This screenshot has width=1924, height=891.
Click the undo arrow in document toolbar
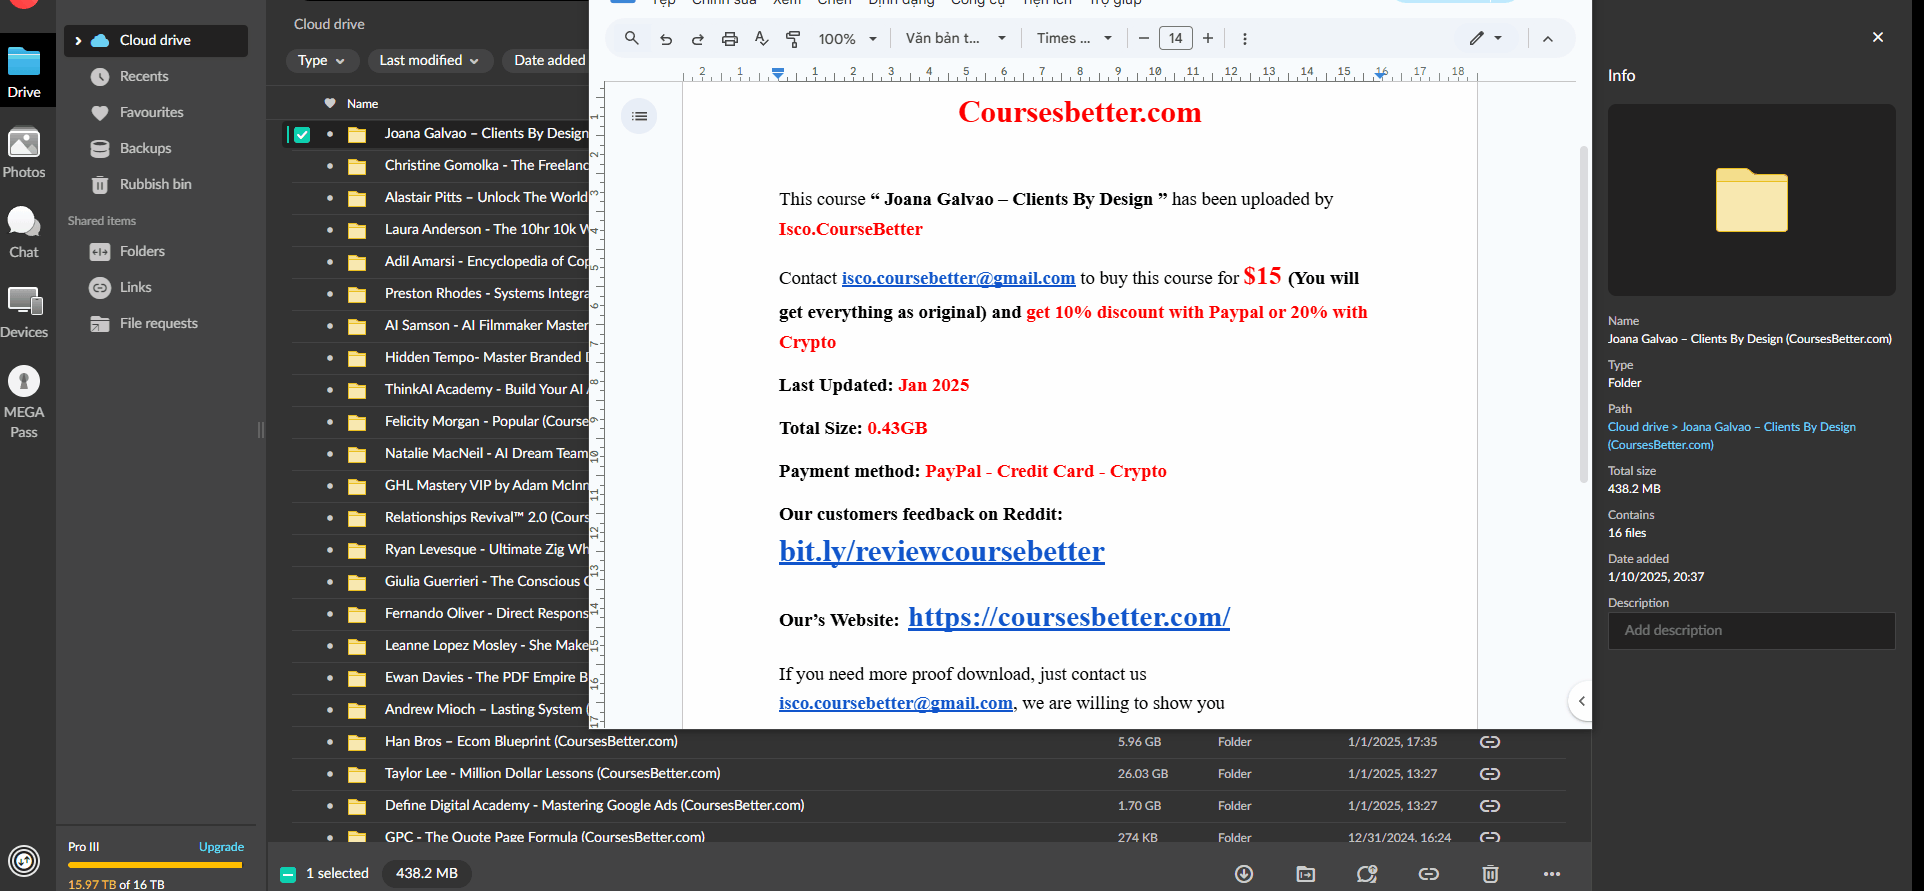click(666, 39)
